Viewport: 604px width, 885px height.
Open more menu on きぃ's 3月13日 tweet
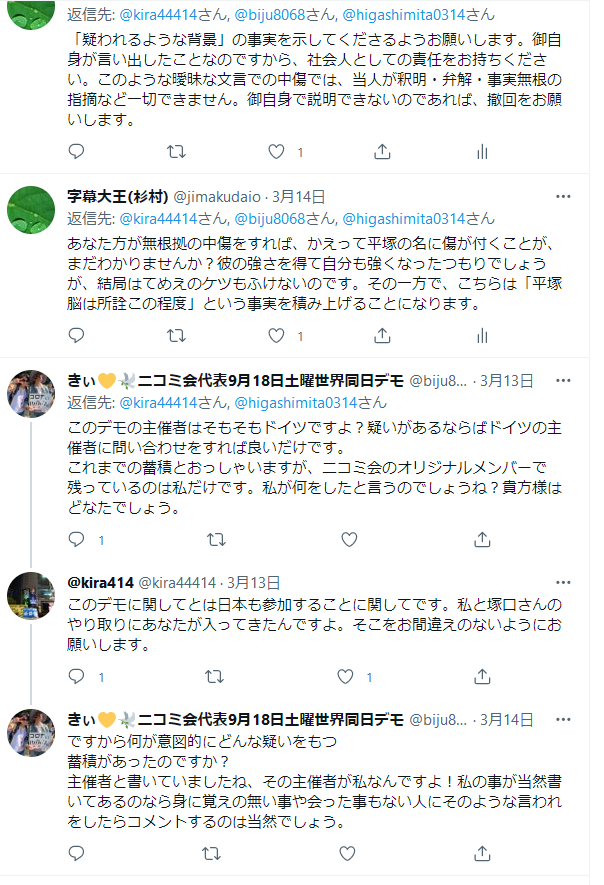point(564,381)
